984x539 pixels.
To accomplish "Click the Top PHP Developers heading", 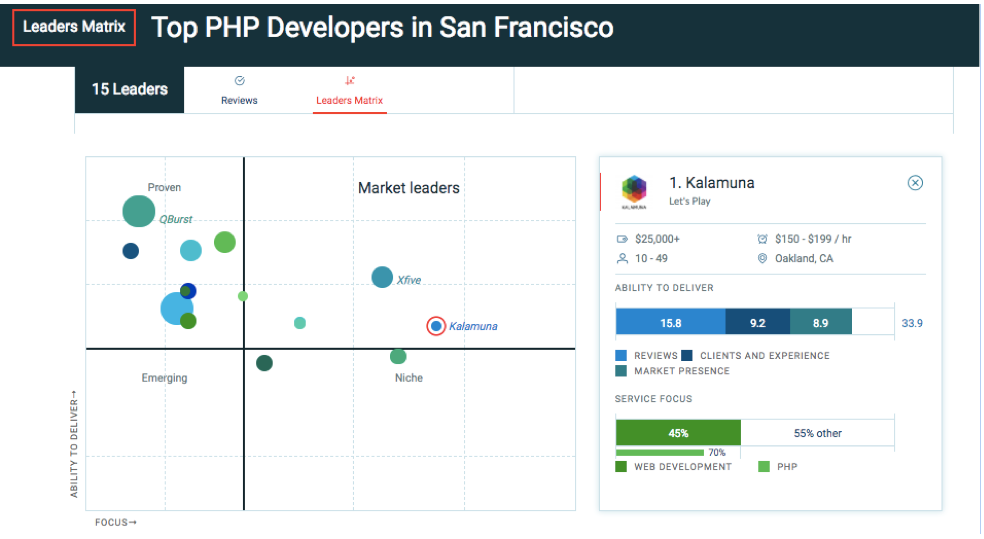I will 382,28.
